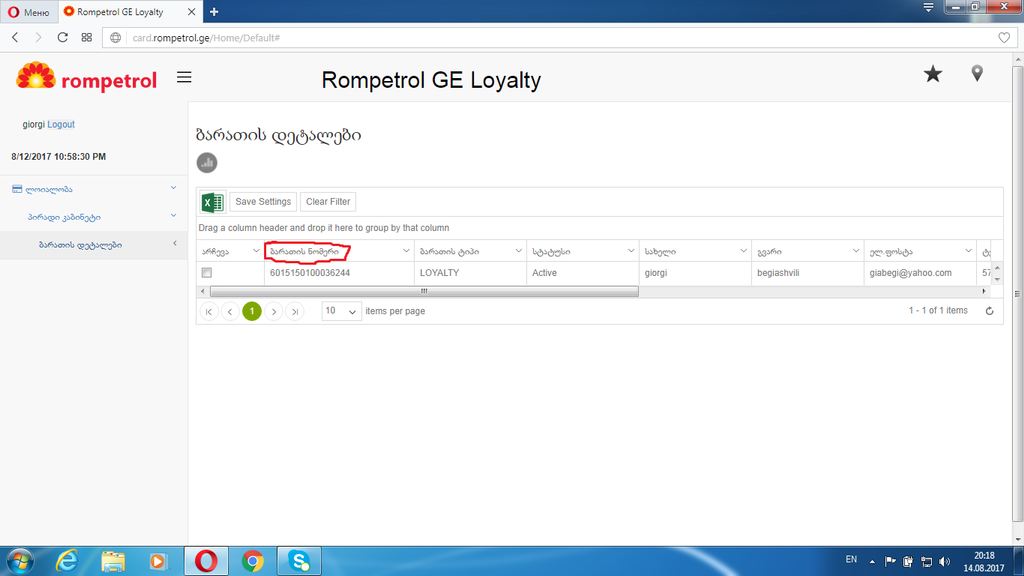This screenshot has height=576, width=1024.
Task: Click the Opera taskbar icon
Action: (206, 561)
